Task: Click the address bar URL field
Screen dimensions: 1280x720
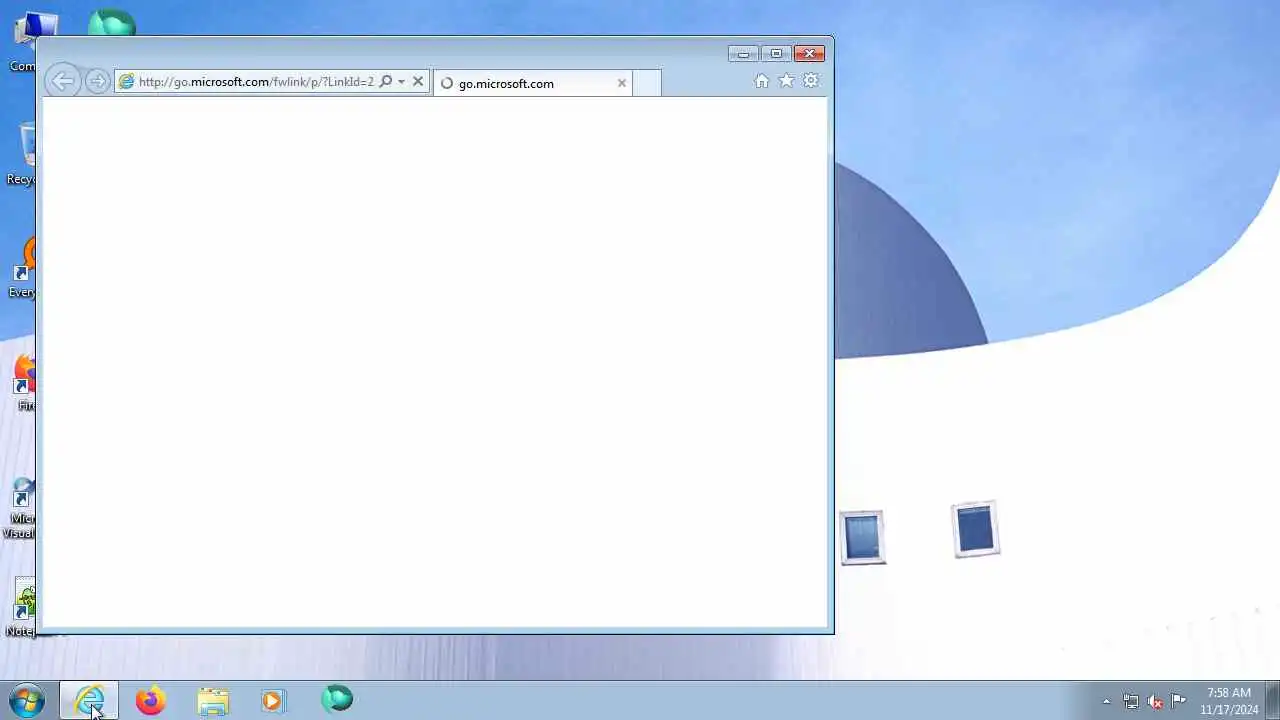Action: click(x=256, y=82)
